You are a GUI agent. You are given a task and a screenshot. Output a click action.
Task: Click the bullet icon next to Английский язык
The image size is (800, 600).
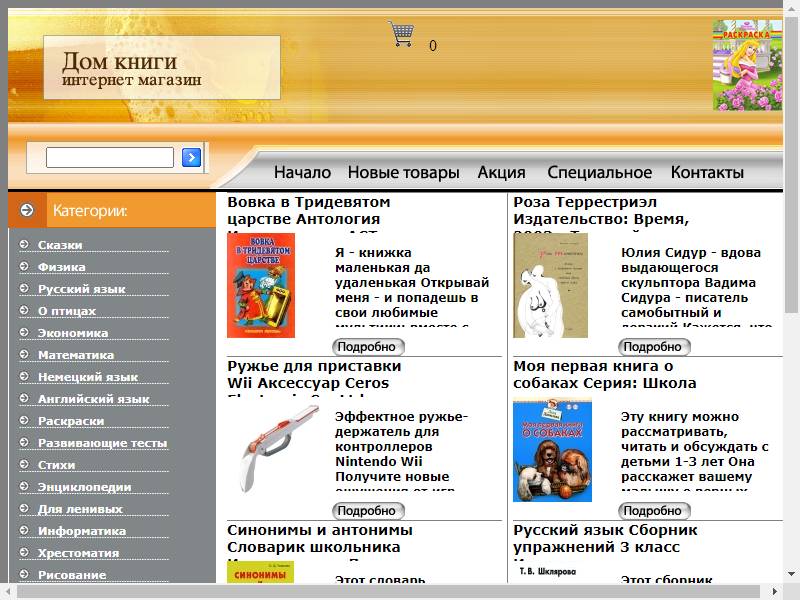(24, 398)
